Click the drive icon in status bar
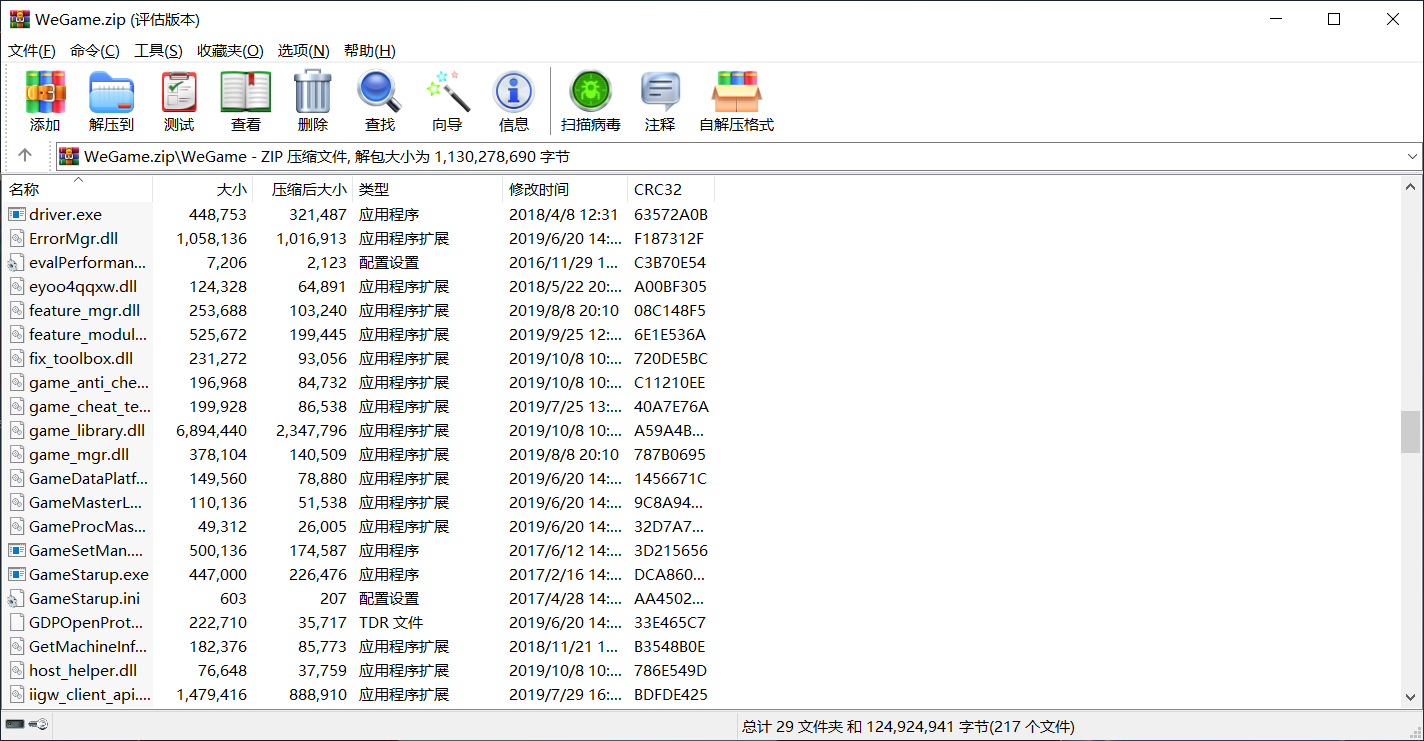Screen dimensions: 1424x741 [14, 724]
